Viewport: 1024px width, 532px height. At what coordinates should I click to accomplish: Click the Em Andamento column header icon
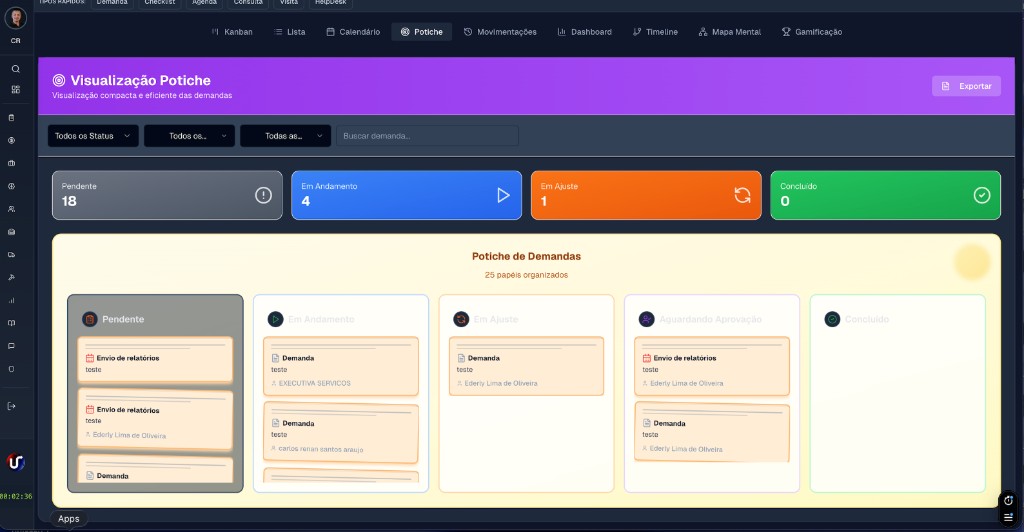(x=276, y=319)
